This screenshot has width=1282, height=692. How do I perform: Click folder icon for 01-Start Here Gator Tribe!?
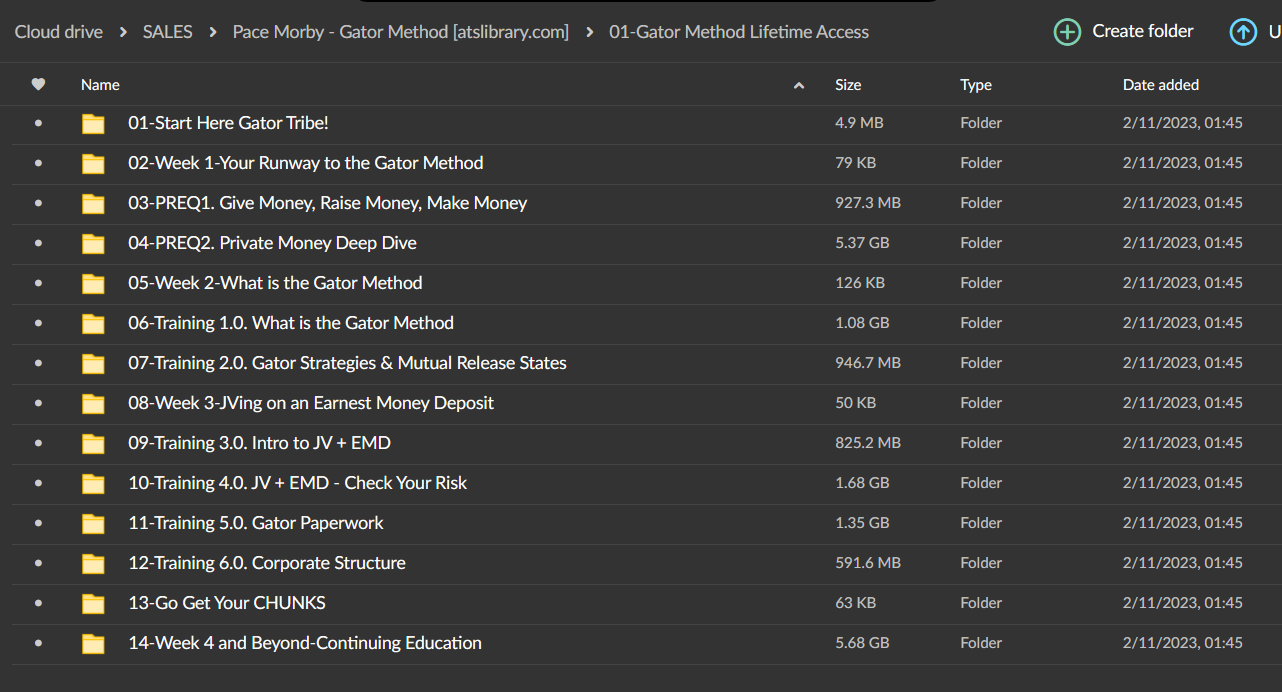point(93,123)
